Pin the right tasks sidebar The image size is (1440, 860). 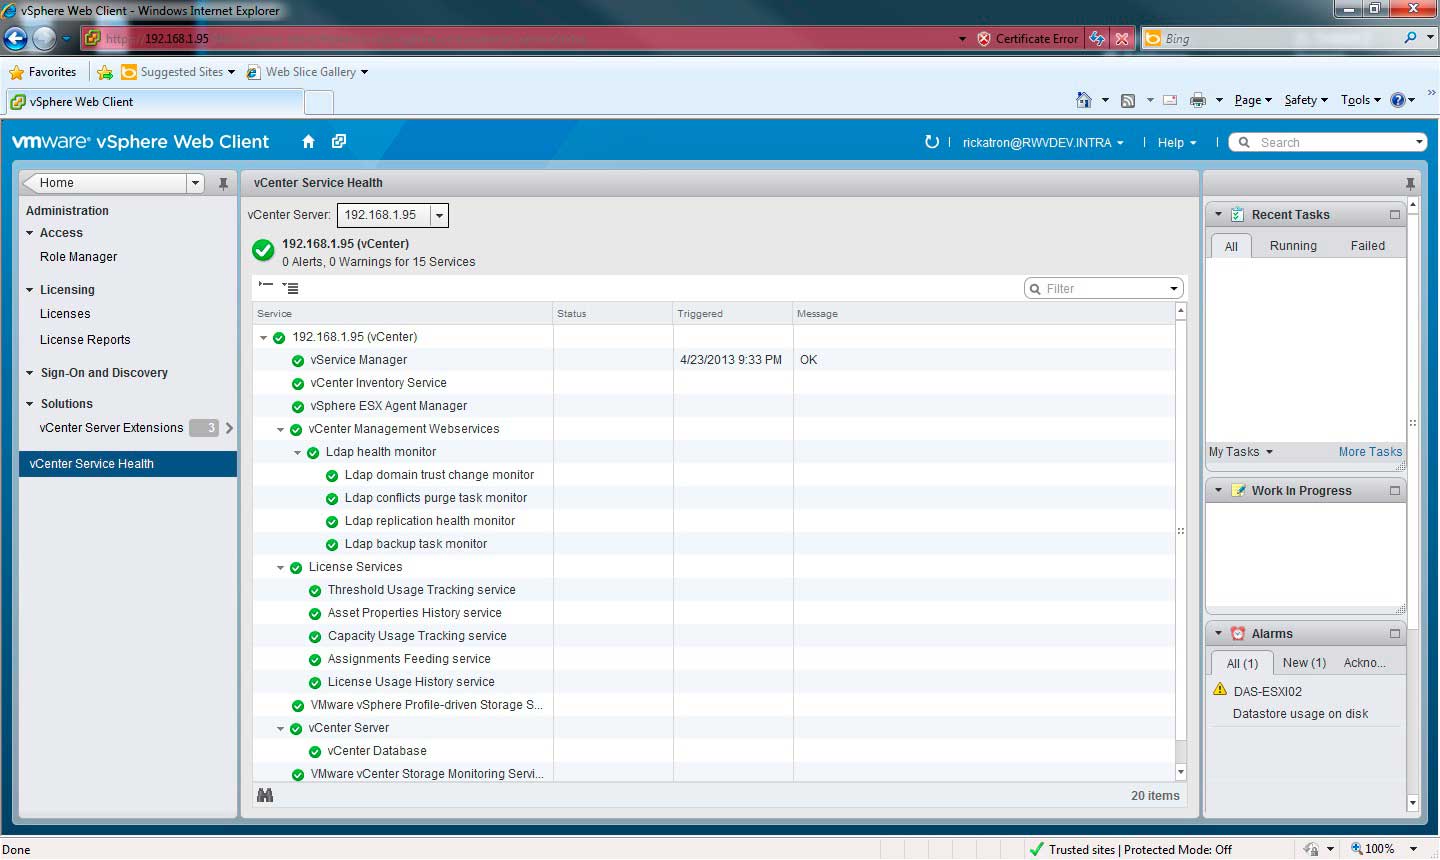pyautogui.click(x=1410, y=183)
